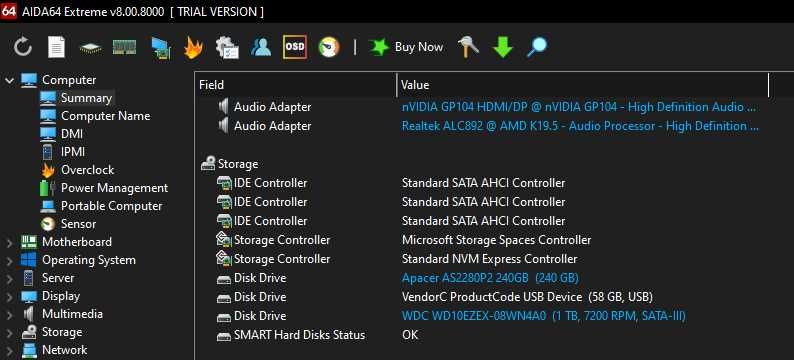The width and height of the screenshot is (794, 360).
Task: Click the AIDA64 app icon in title bar
Action: click(9, 11)
